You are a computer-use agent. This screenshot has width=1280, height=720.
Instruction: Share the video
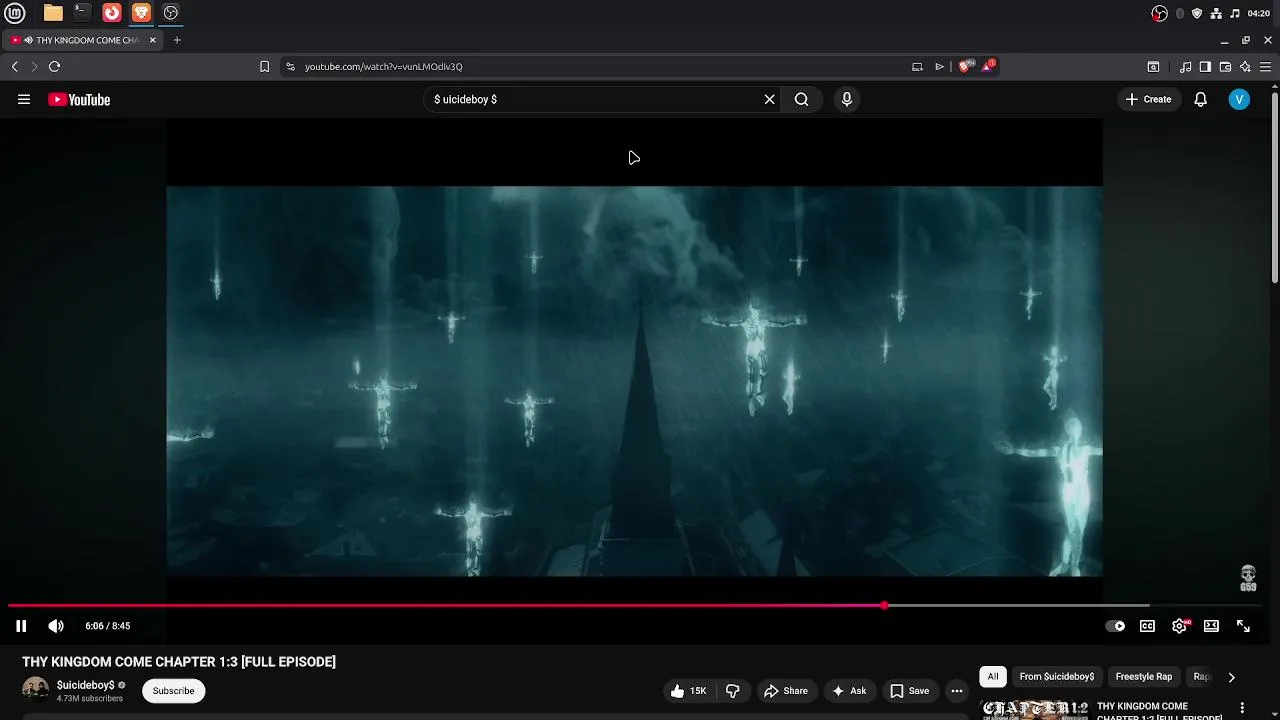coord(785,691)
